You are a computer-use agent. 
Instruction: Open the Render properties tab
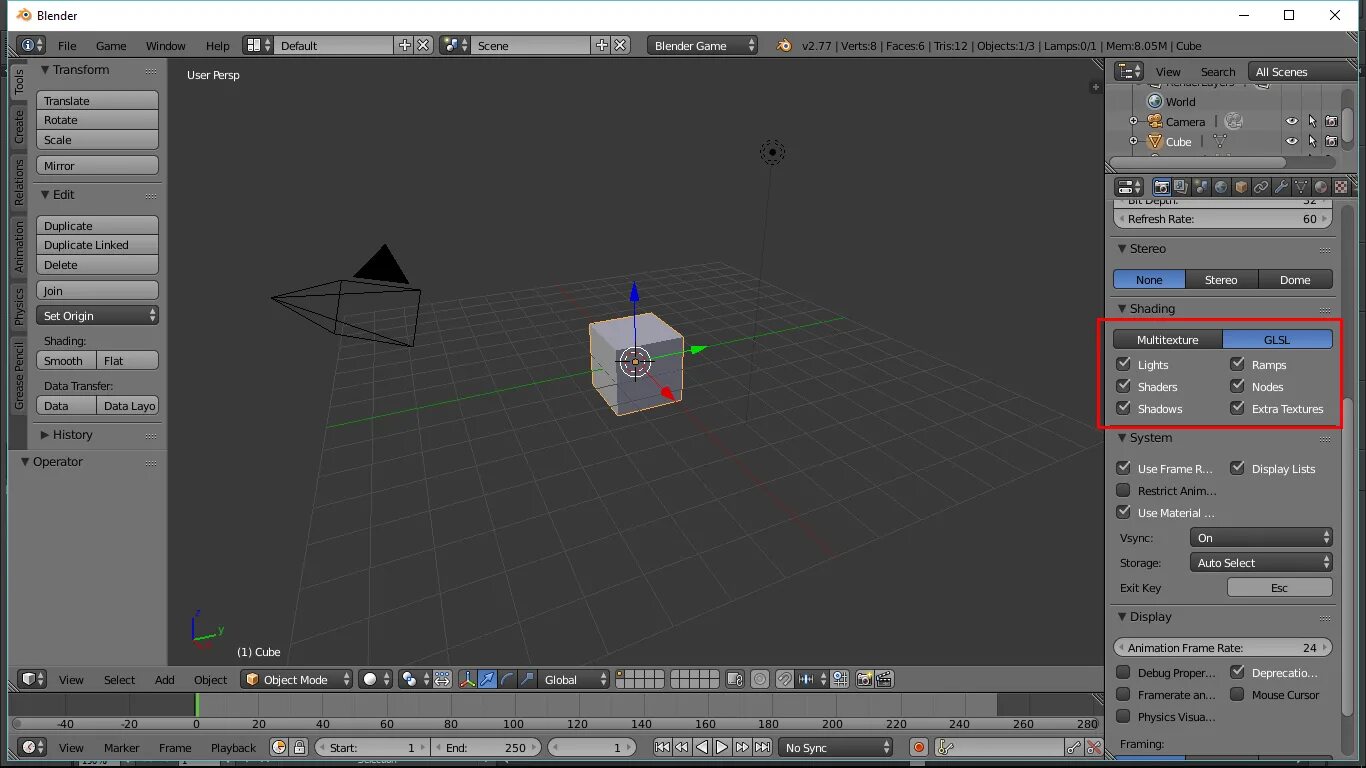click(x=1161, y=187)
